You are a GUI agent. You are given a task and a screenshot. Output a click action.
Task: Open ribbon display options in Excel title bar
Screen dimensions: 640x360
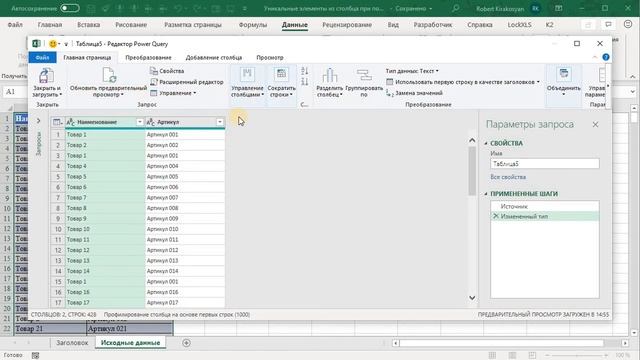558,9
